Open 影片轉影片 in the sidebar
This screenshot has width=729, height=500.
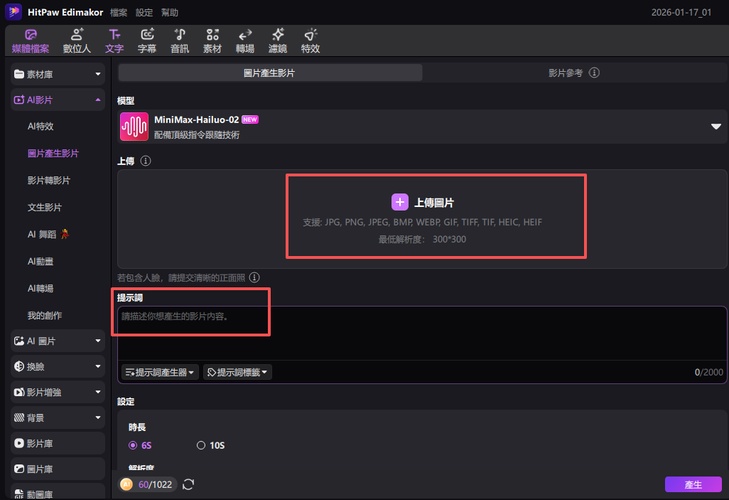(x=49, y=180)
